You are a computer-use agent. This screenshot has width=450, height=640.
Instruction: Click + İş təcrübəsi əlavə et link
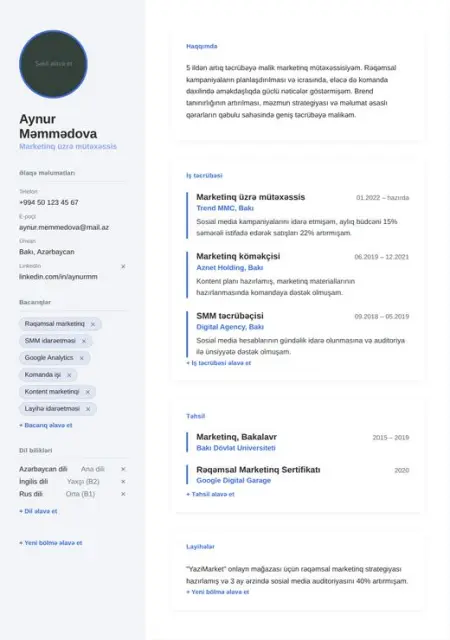point(218,363)
